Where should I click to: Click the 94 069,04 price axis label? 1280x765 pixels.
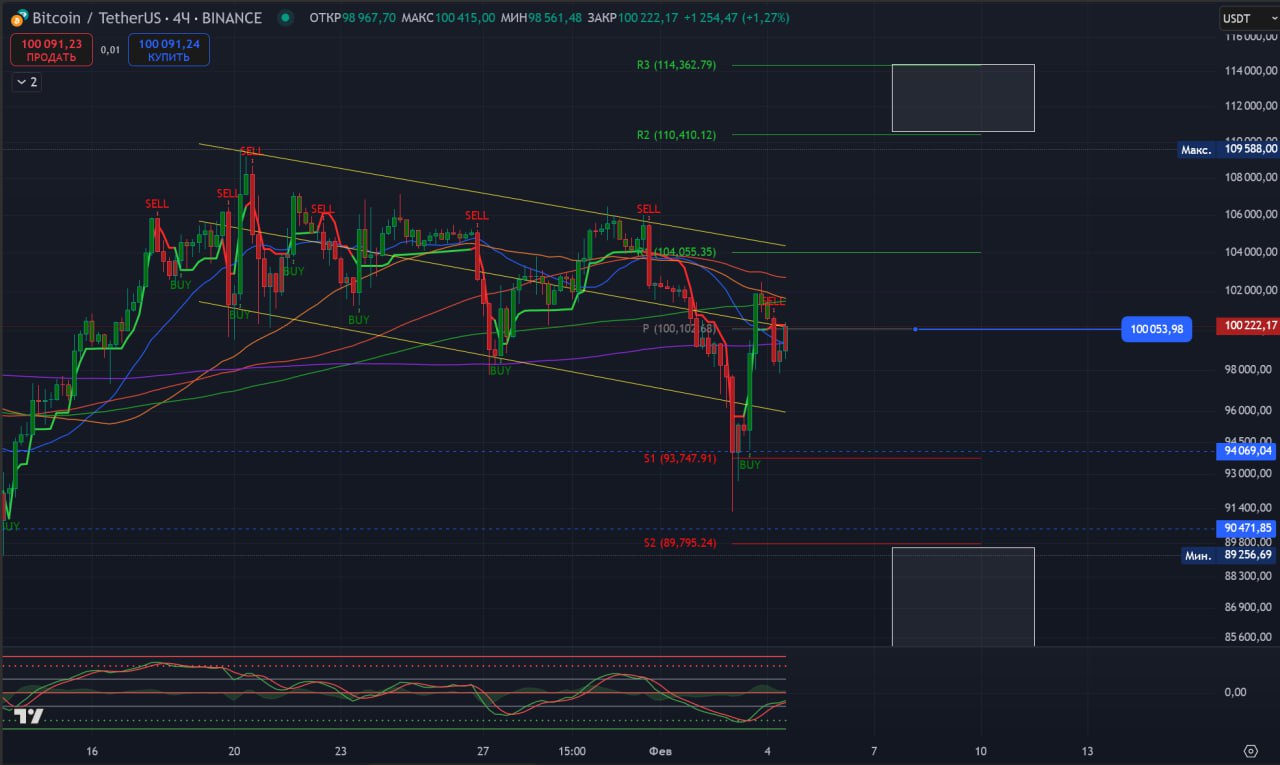(x=1247, y=451)
